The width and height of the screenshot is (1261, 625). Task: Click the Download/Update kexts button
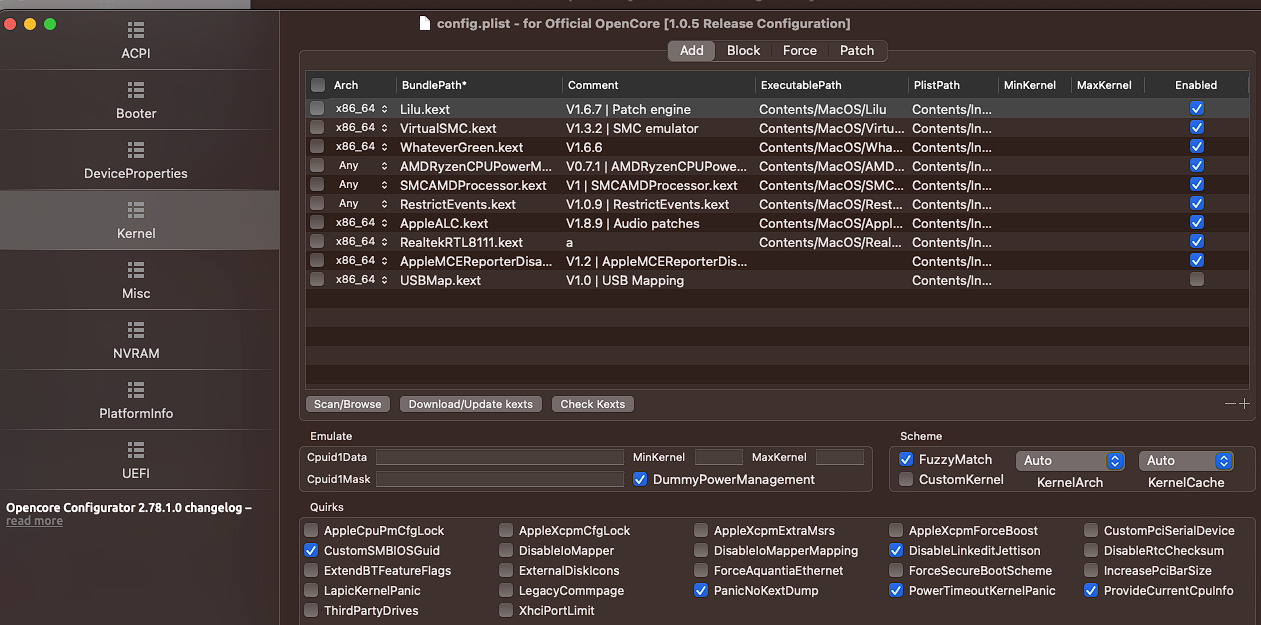(471, 404)
